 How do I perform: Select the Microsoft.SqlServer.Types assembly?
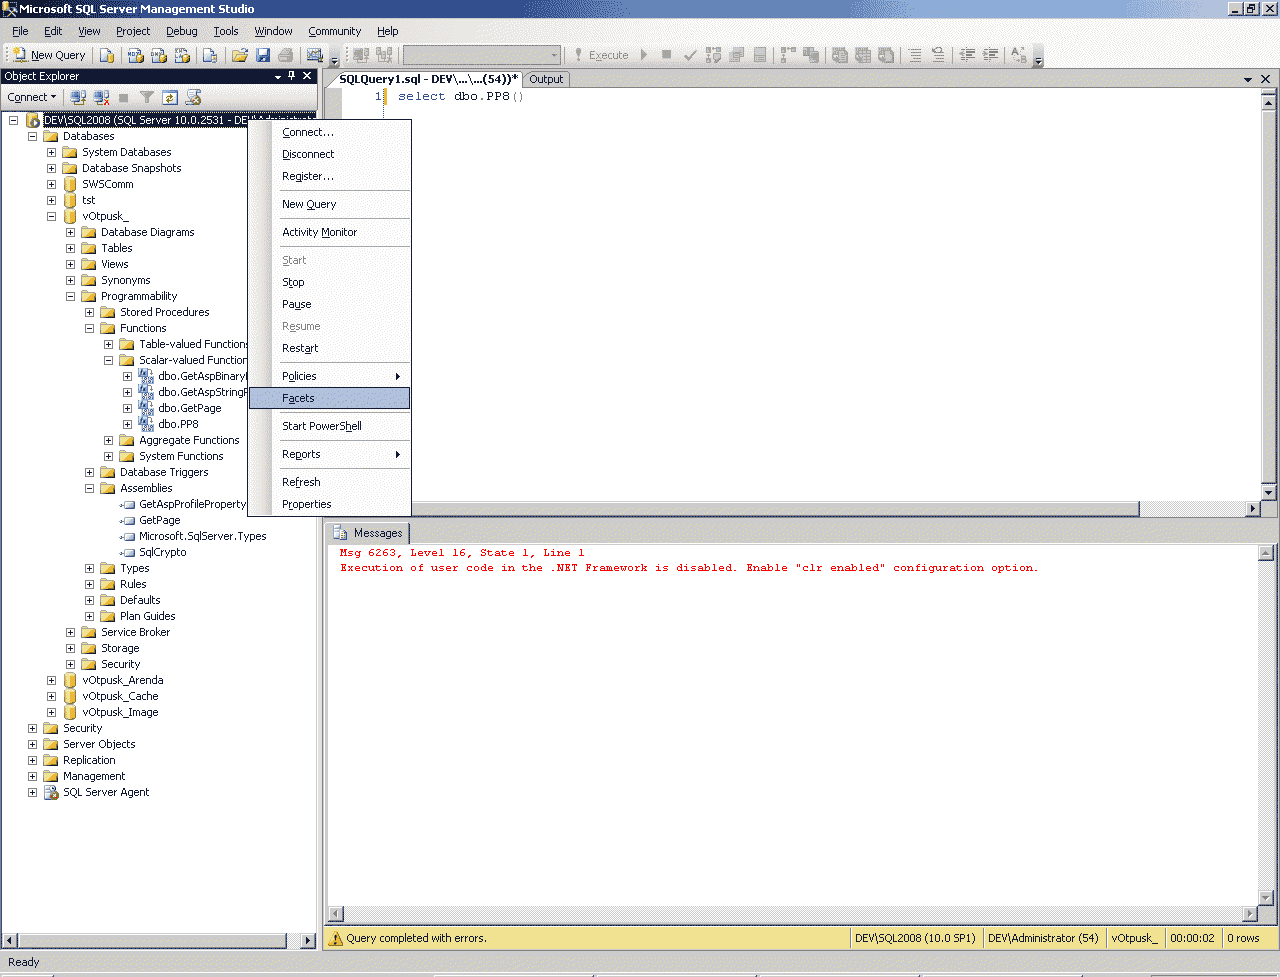[x=203, y=536]
